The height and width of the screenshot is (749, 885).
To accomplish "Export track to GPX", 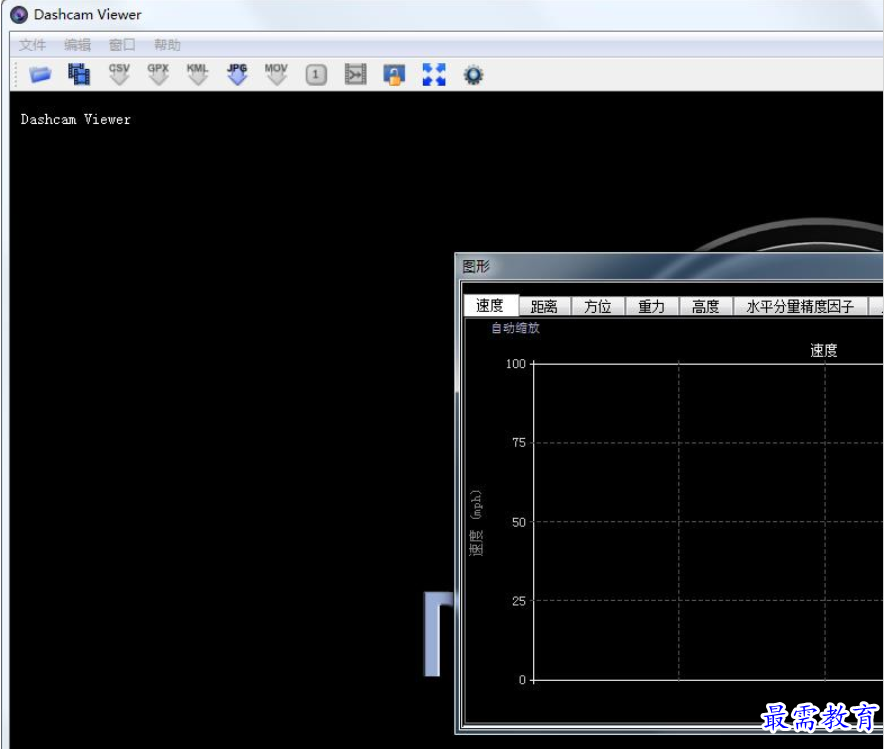I will click(158, 74).
